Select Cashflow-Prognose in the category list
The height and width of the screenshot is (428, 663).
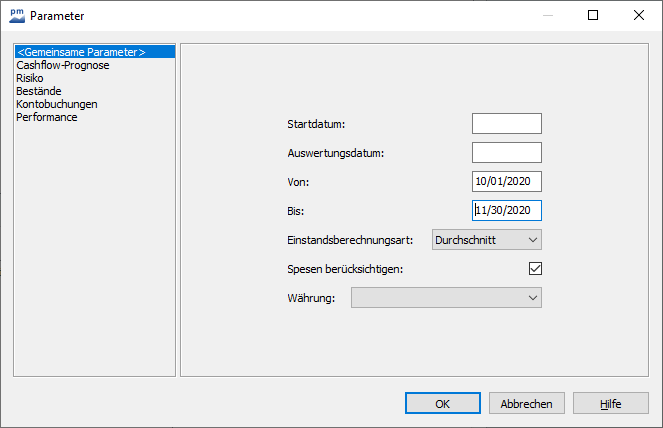(62, 65)
